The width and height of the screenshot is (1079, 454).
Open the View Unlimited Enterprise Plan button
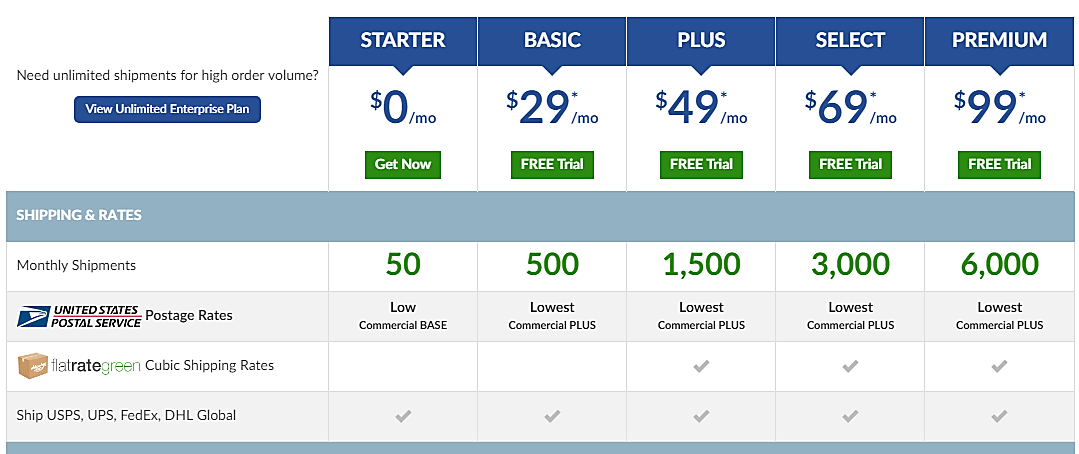pos(167,109)
